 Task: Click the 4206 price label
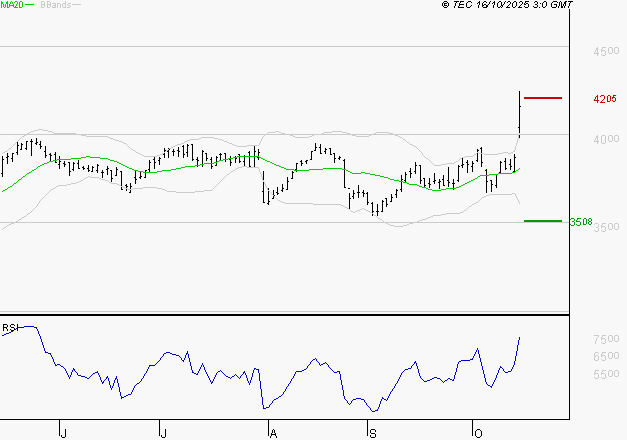click(x=603, y=99)
